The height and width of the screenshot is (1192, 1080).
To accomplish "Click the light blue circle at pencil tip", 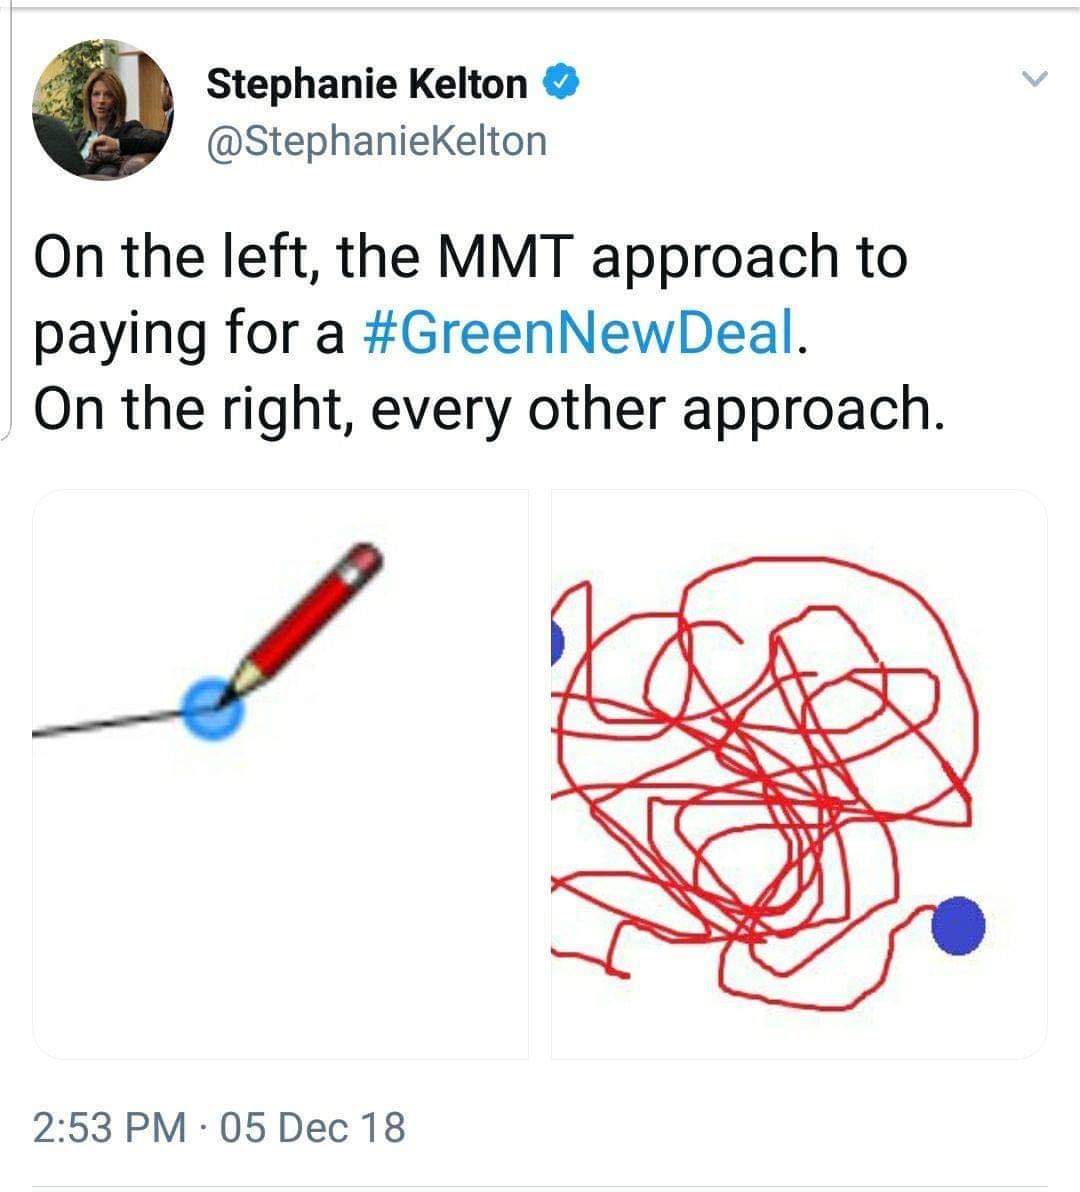I will coord(213,708).
